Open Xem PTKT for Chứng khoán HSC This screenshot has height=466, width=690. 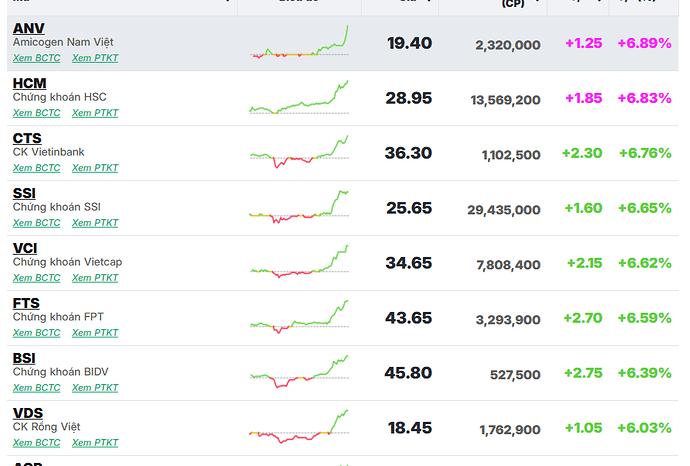pyautogui.click(x=95, y=113)
